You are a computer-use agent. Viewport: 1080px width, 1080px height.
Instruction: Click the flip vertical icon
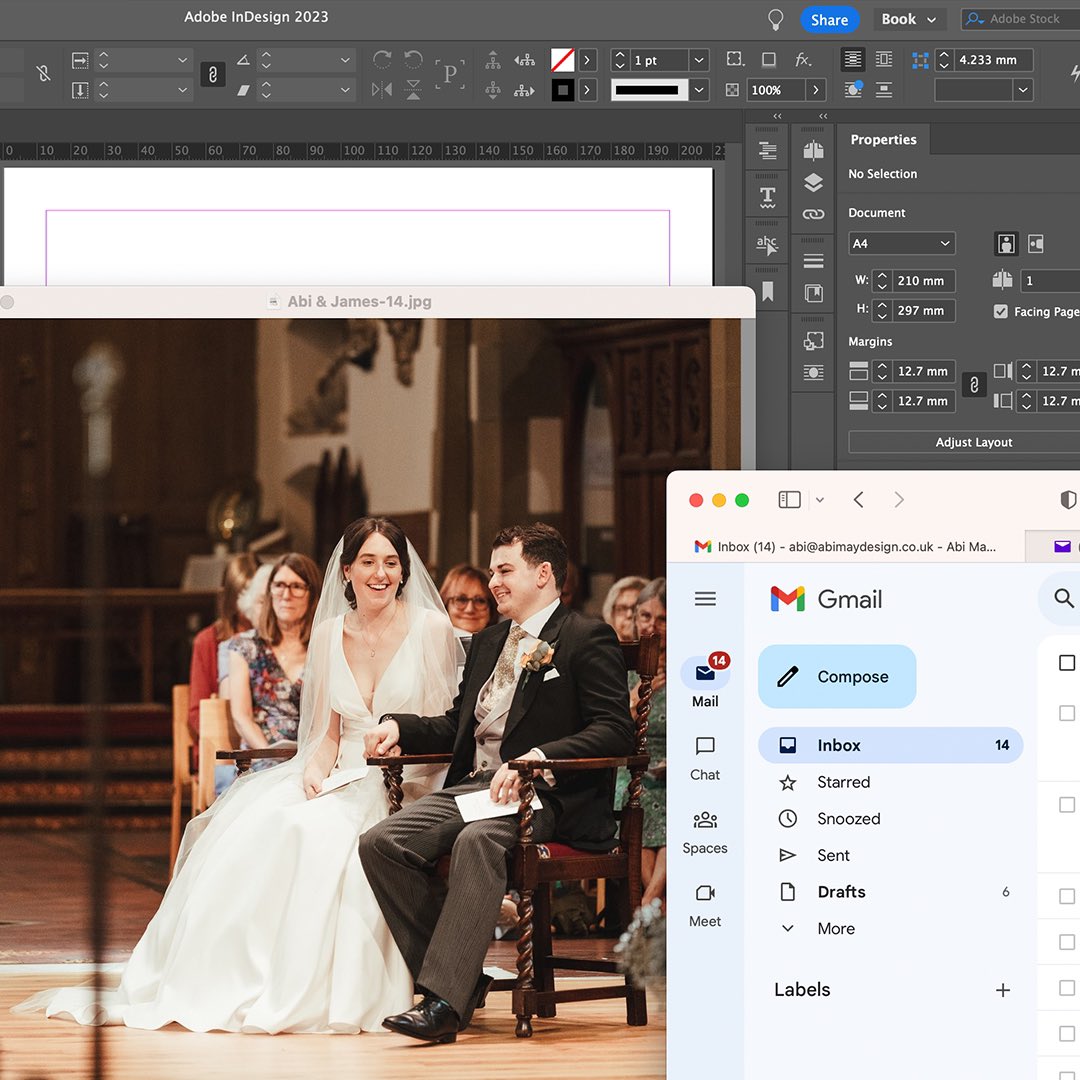coord(413,90)
